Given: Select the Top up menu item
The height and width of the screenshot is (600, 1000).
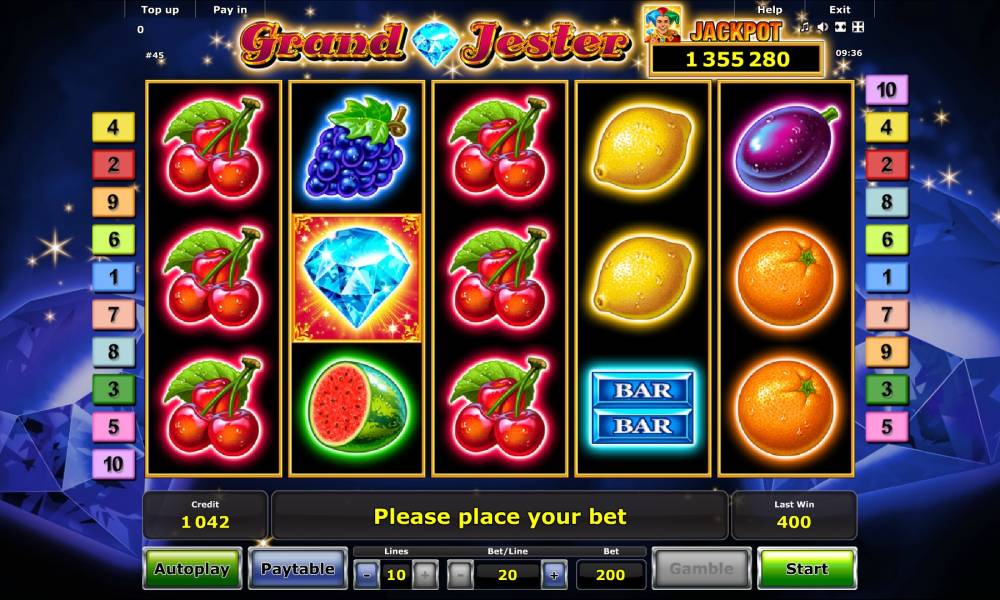Looking at the screenshot, I should point(160,10).
